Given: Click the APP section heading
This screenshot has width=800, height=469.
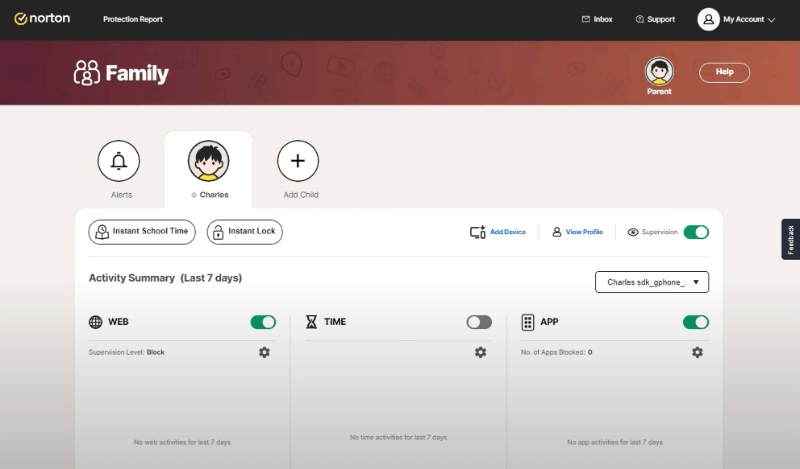Looking at the screenshot, I should [x=549, y=322].
